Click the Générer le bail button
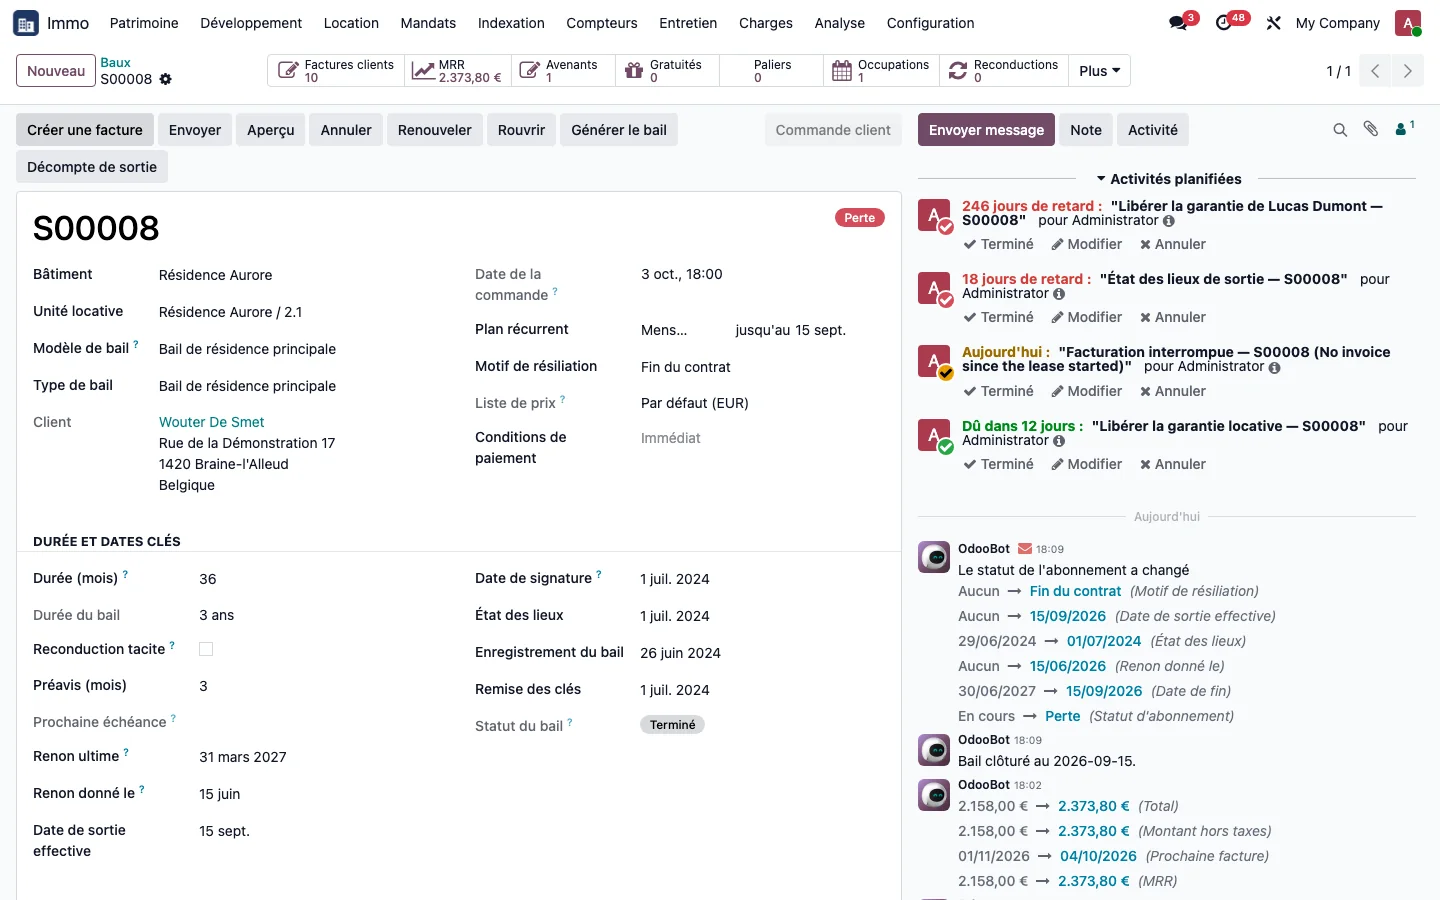 [x=619, y=130]
